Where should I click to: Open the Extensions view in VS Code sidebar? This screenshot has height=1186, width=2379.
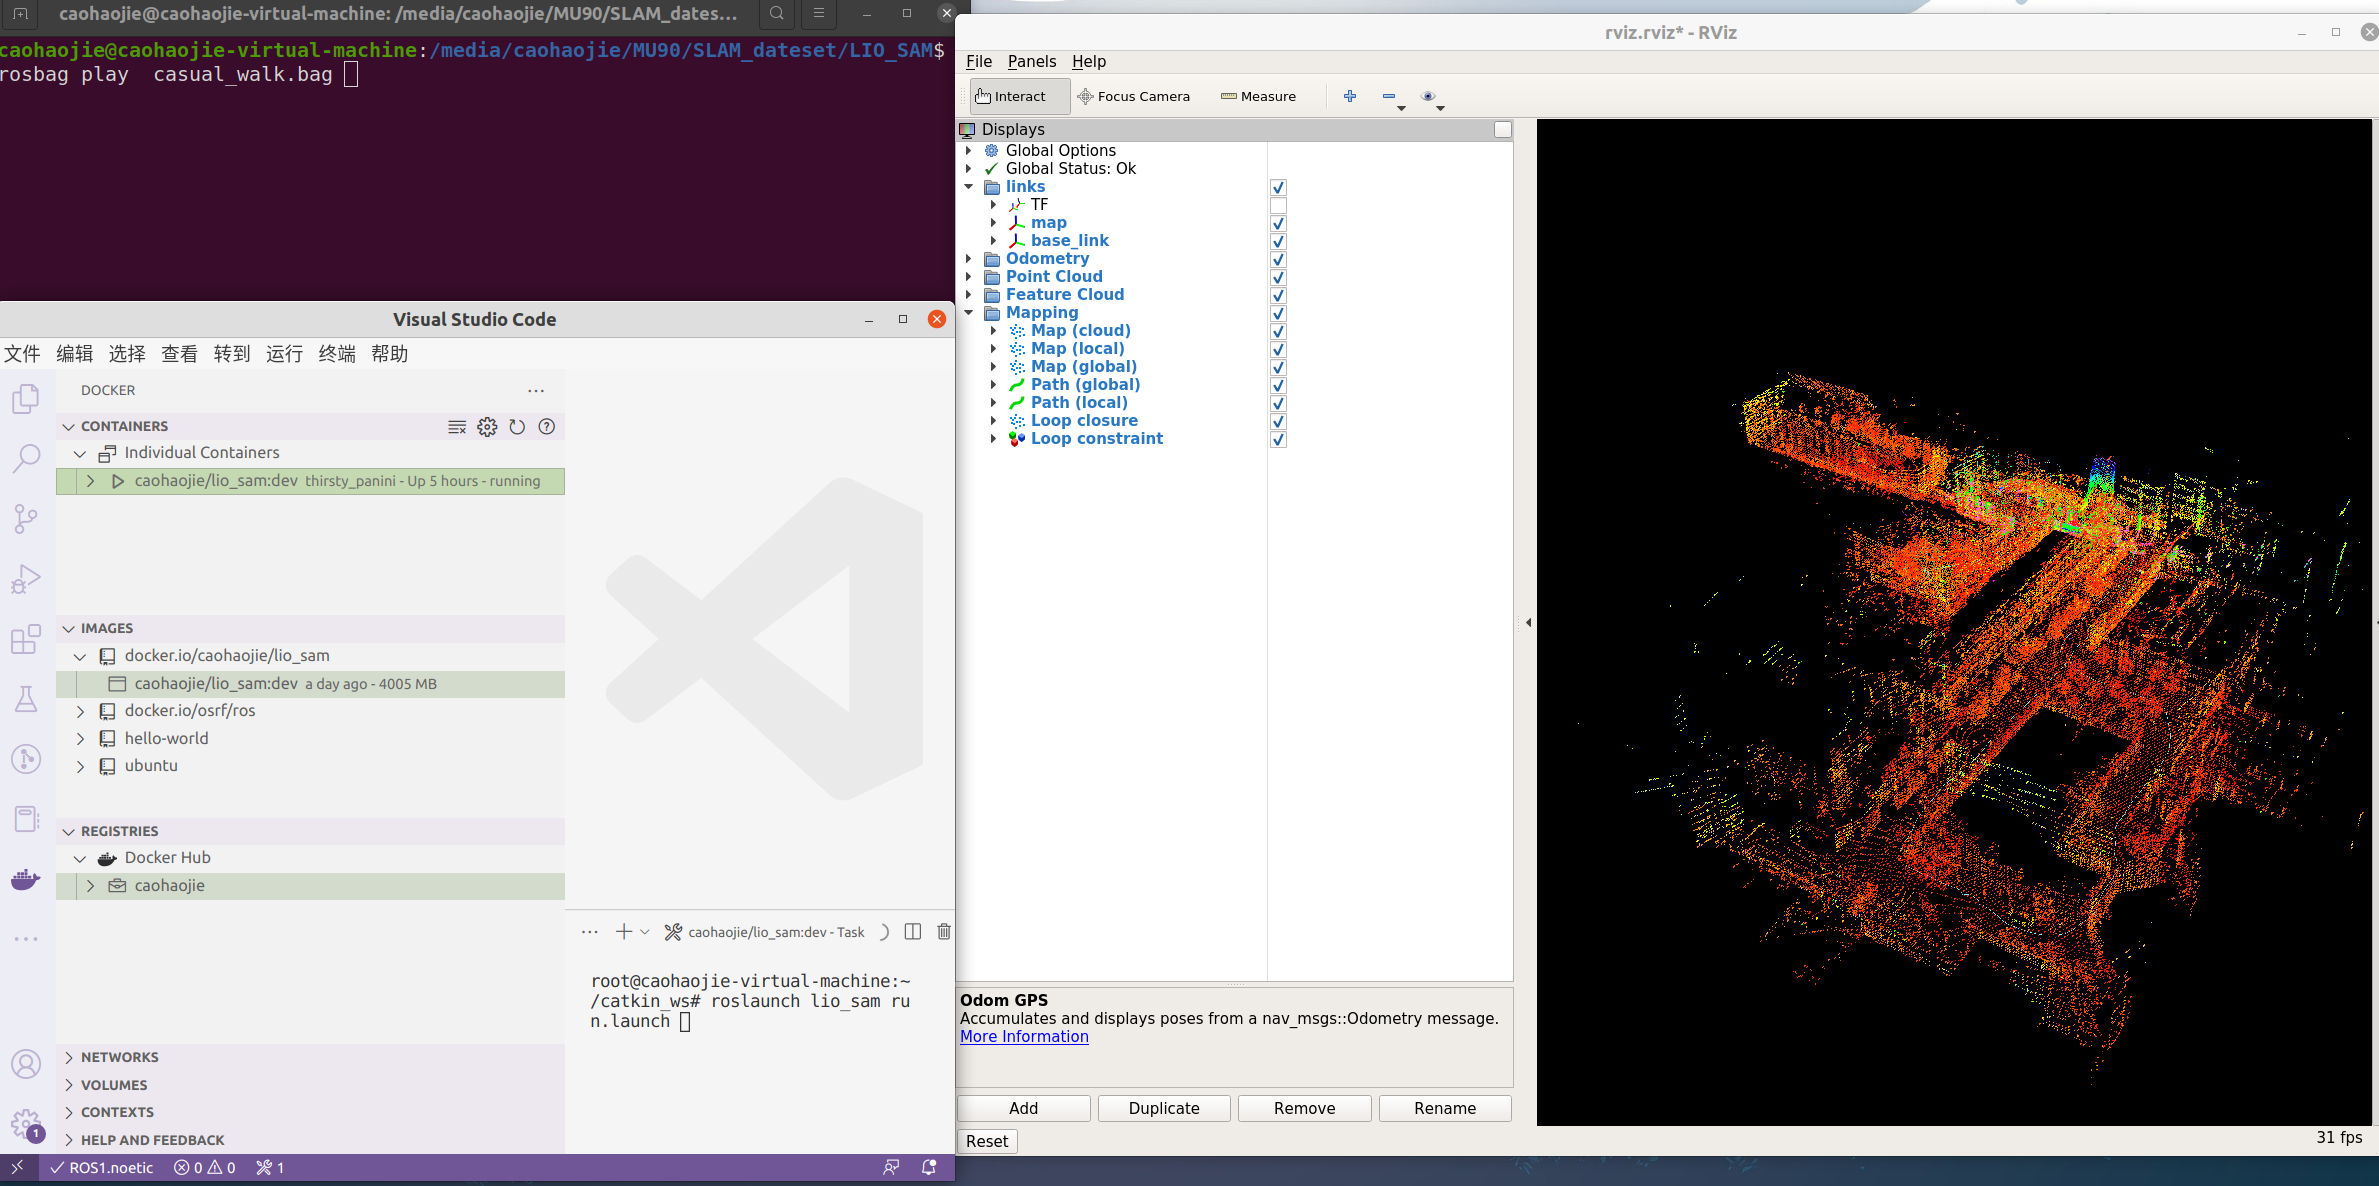[26, 638]
